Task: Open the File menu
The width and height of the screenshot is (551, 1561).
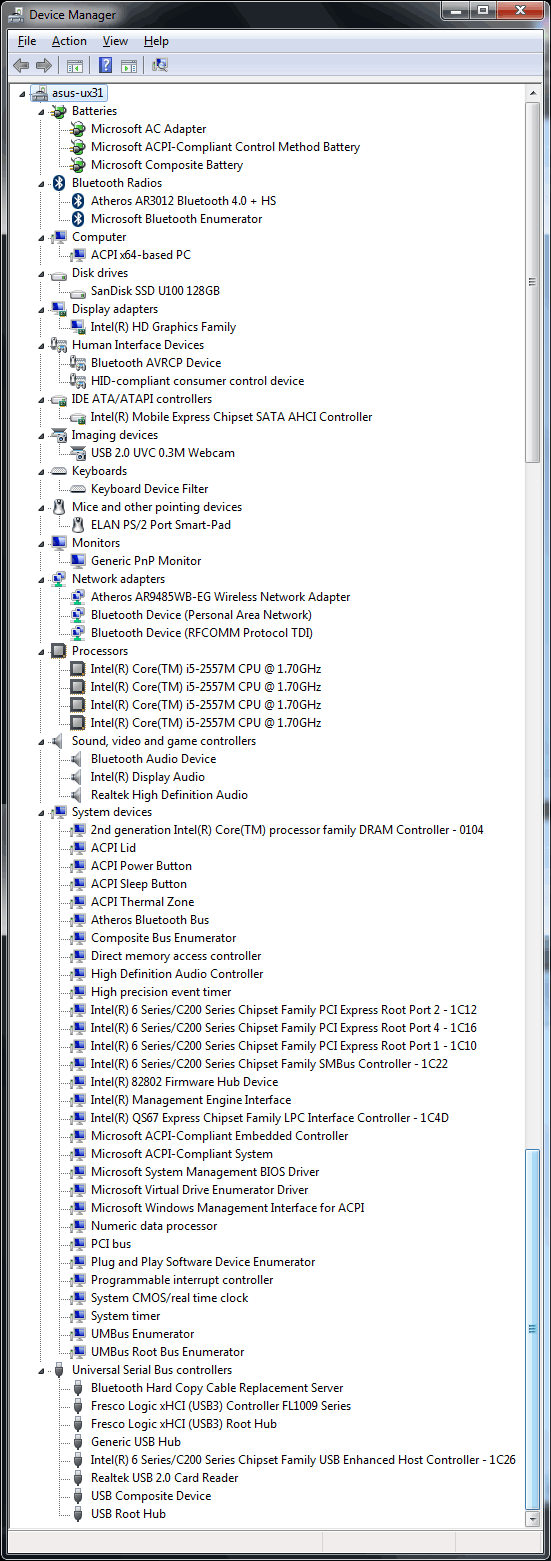Action: click(x=27, y=41)
